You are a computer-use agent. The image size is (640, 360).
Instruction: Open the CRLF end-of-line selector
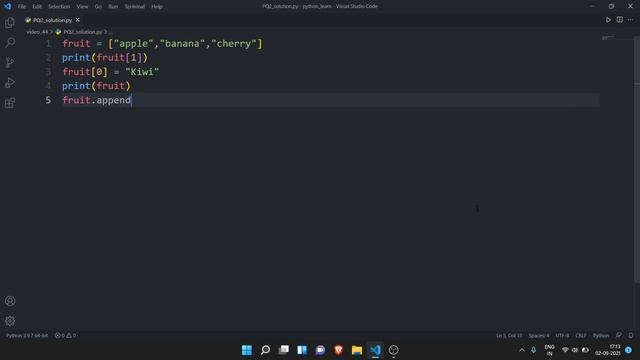580,336
